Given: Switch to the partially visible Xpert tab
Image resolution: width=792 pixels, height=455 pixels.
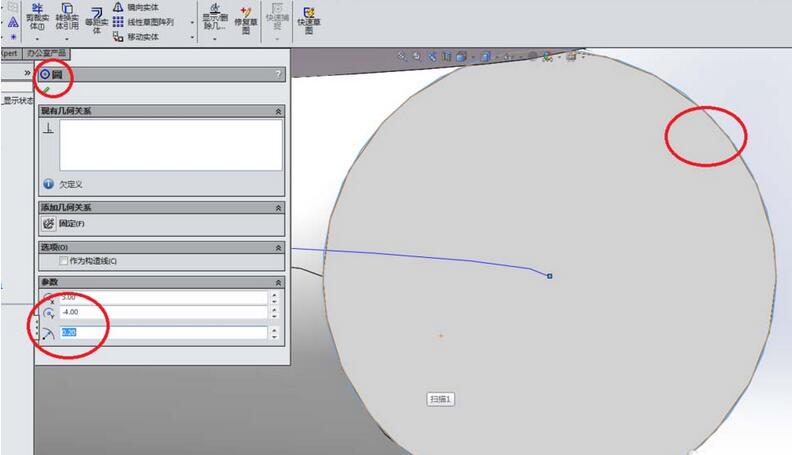Looking at the screenshot, I should click(10, 53).
